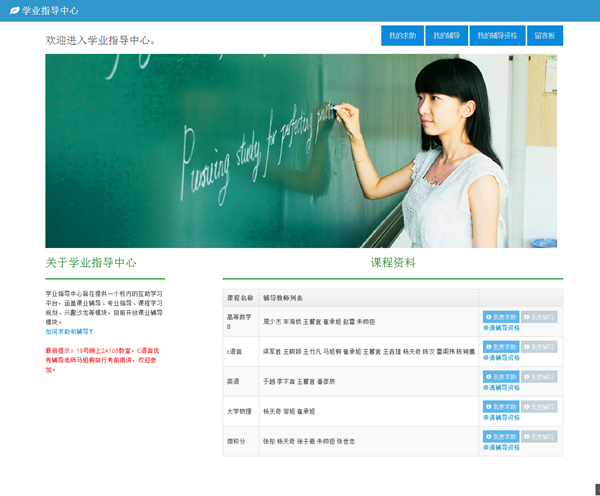This screenshot has width=600, height=496.
Task: Apply for tutoring qualification in C语言
Action: click(501, 358)
